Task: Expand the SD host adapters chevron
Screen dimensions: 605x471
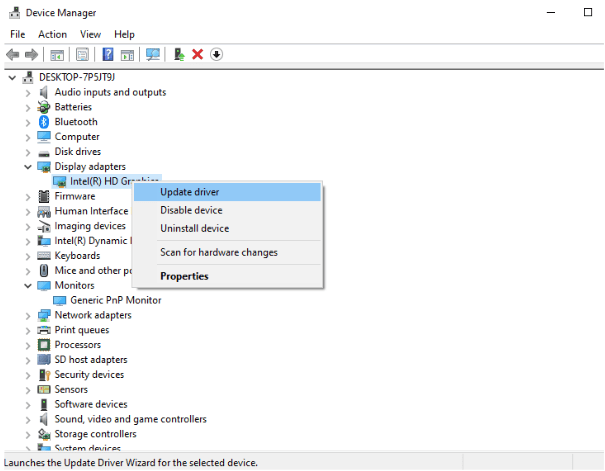Action: coord(28,360)
